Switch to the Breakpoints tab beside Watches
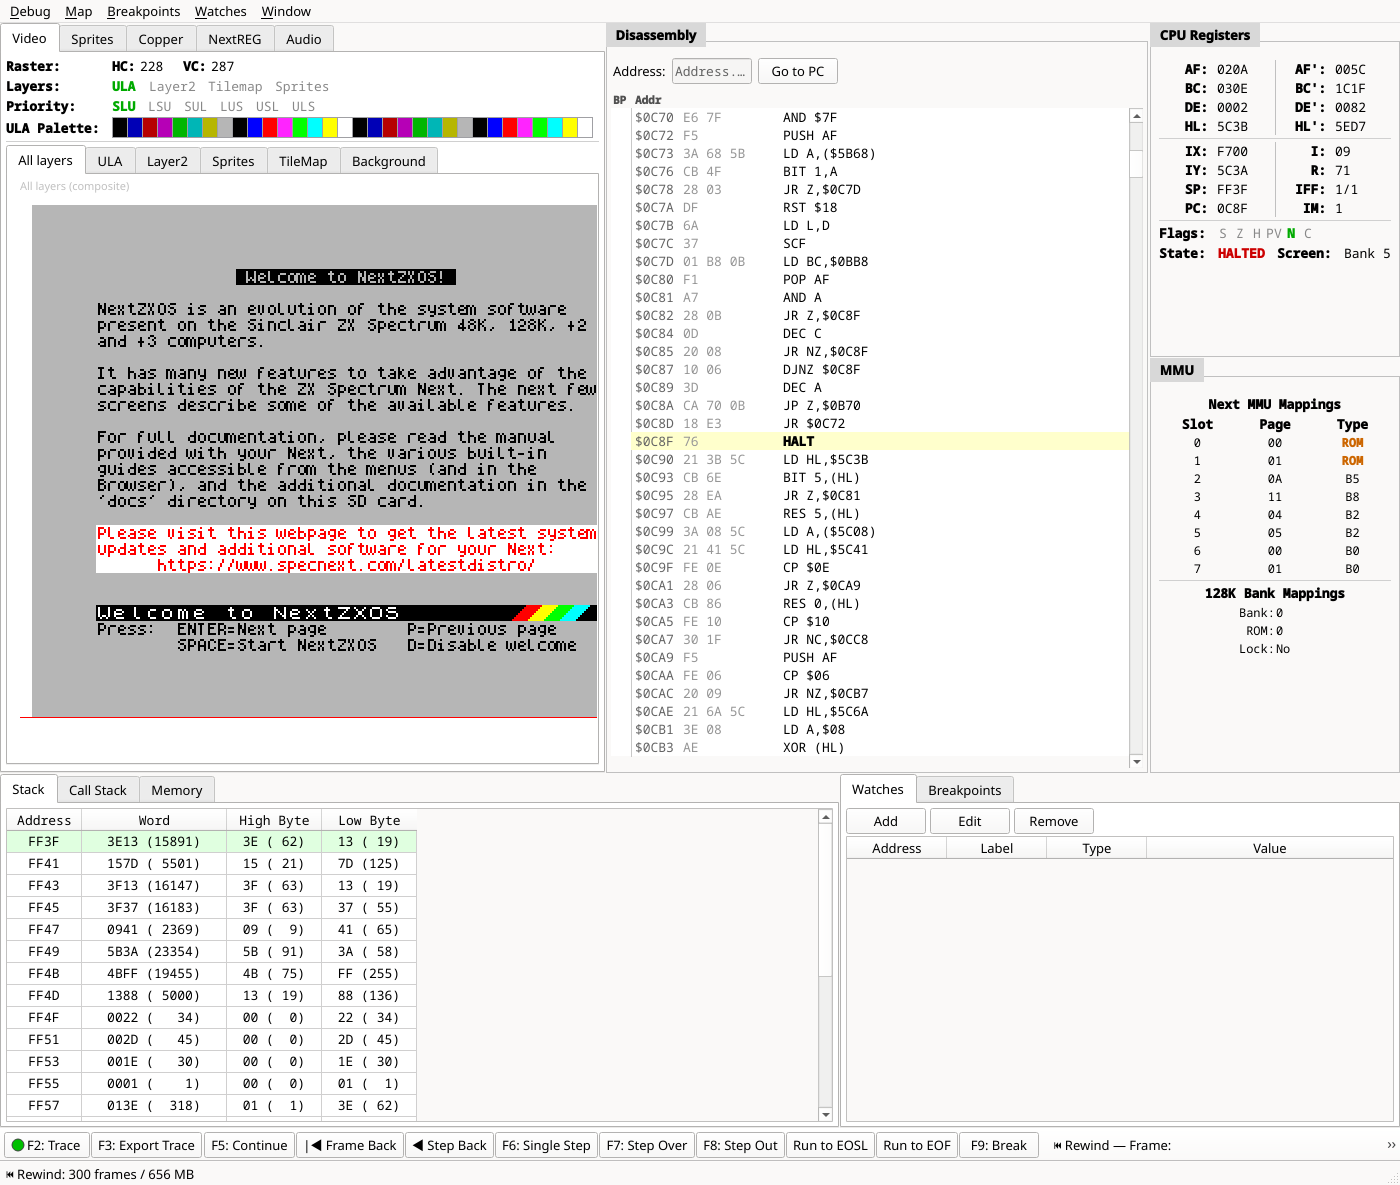The height and width of the screenshot is (1185, 1400). pos(965,790)
